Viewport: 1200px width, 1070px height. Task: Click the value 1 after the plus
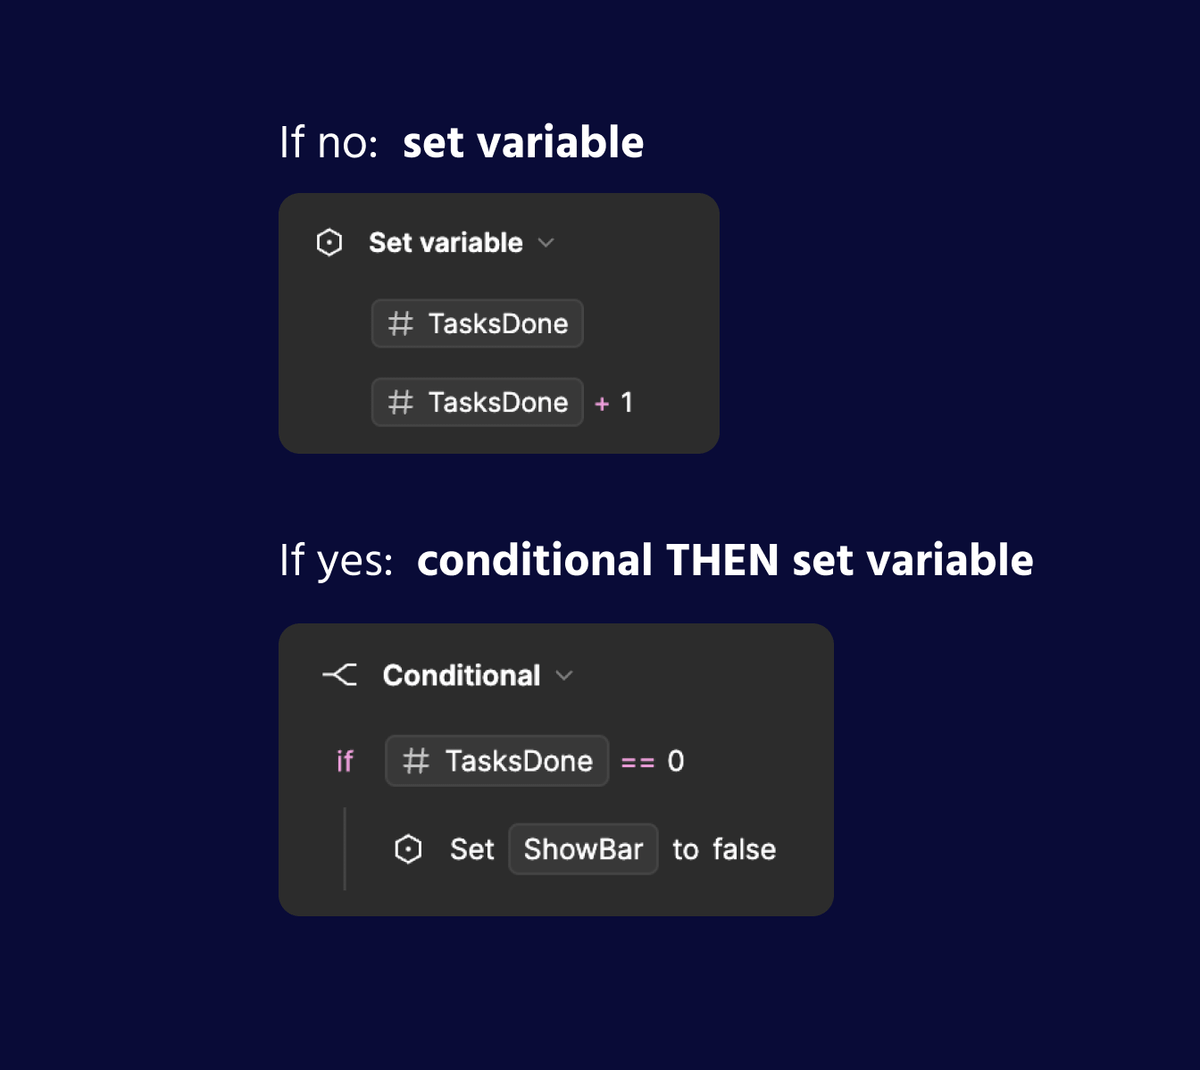click(x=627, y=402)
